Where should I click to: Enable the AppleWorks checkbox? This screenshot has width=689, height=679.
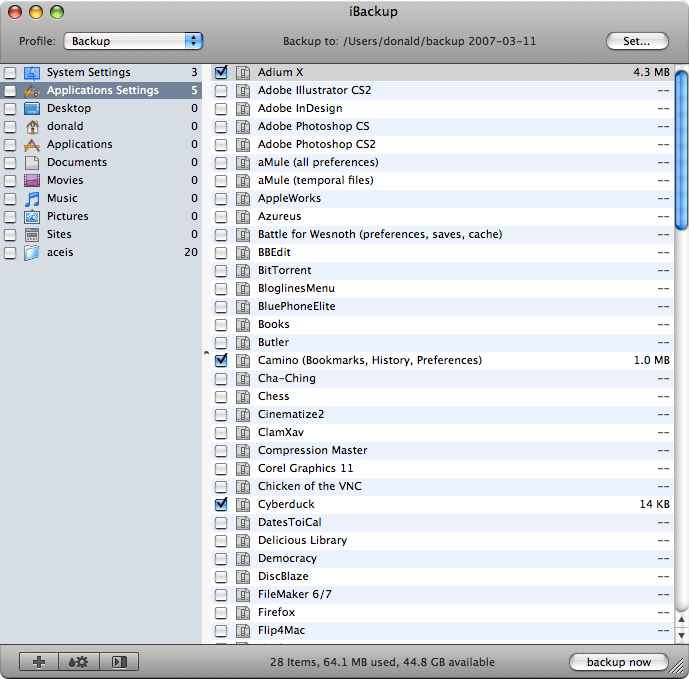pyautogui.click(x=221, y=199)
